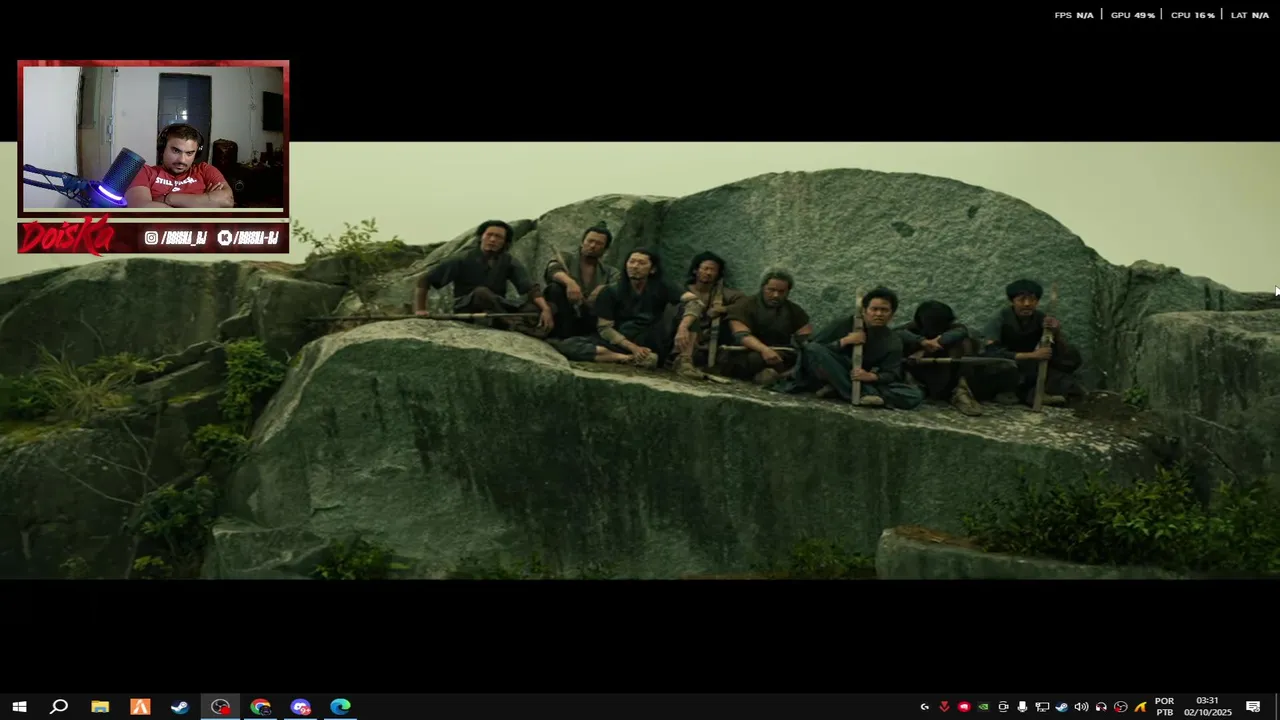The width and height of the screenshot is (1280, 720).
Task: Click the OBS icon in system tray
Action: tap(1121, 706)
